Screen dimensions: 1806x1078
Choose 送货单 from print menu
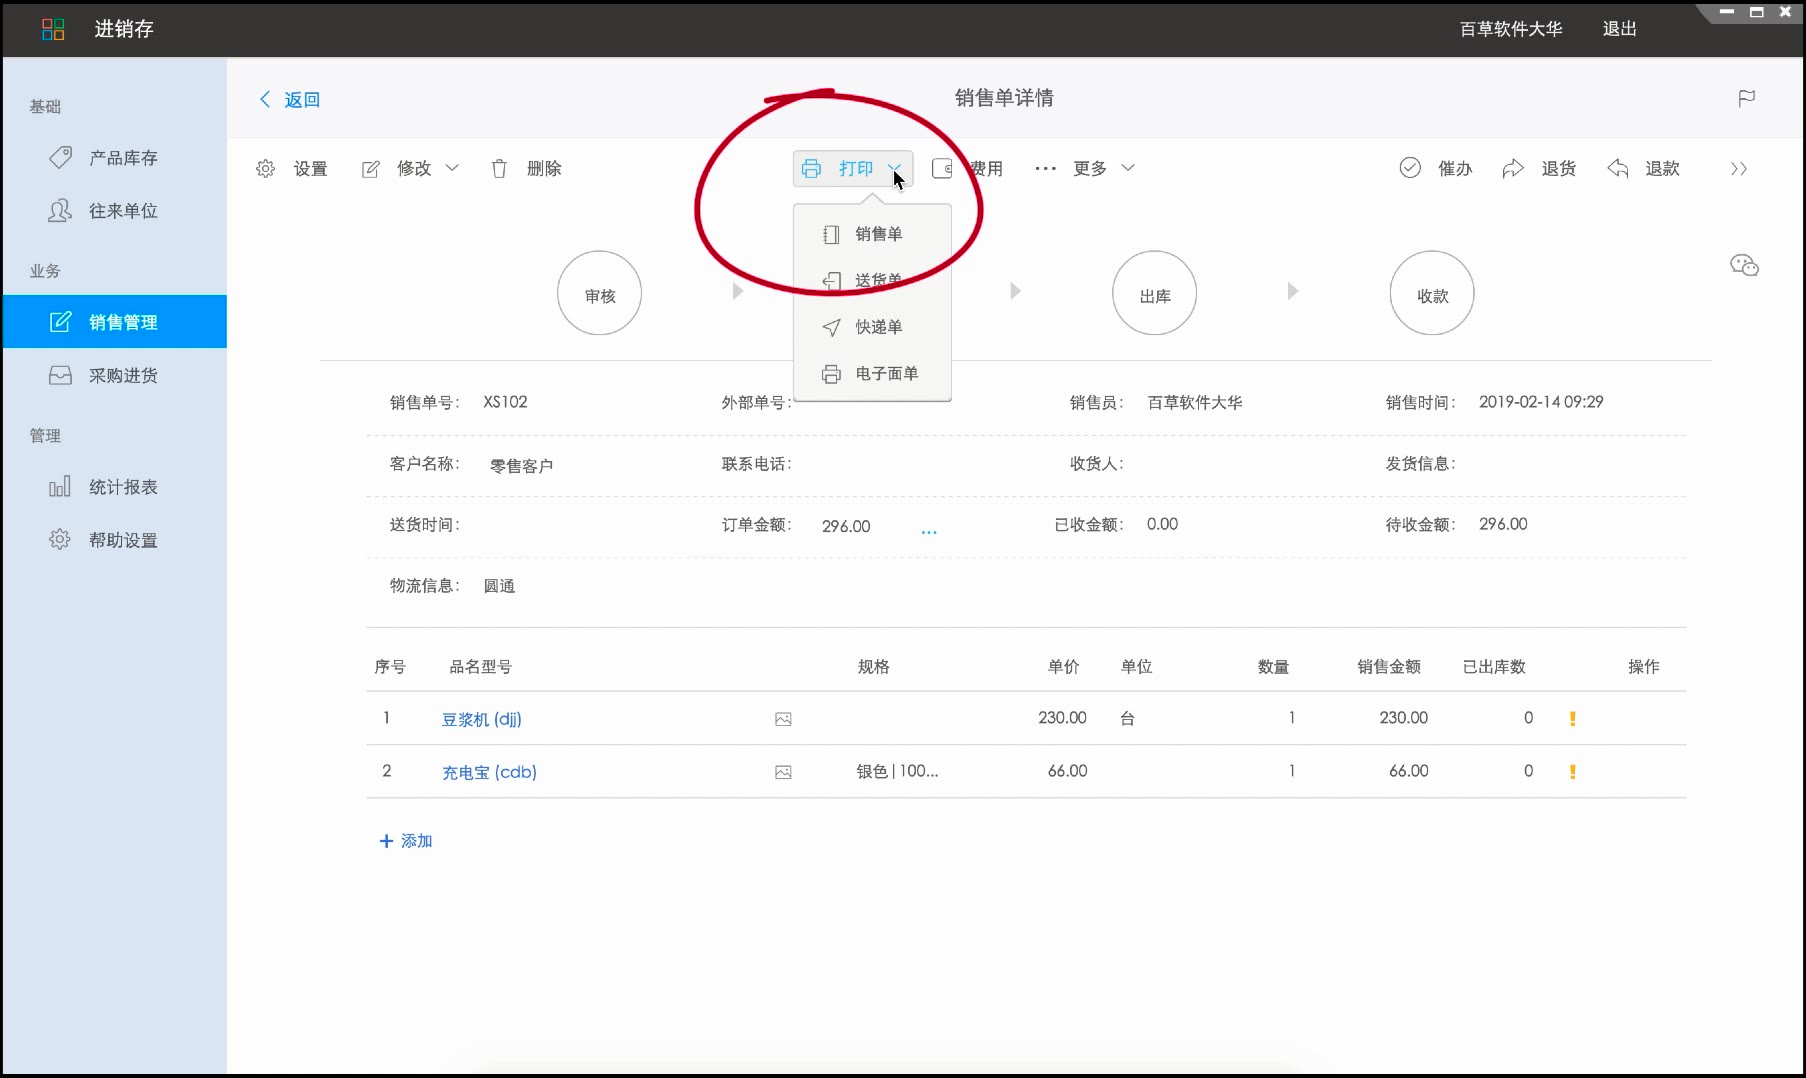(872, 281)
